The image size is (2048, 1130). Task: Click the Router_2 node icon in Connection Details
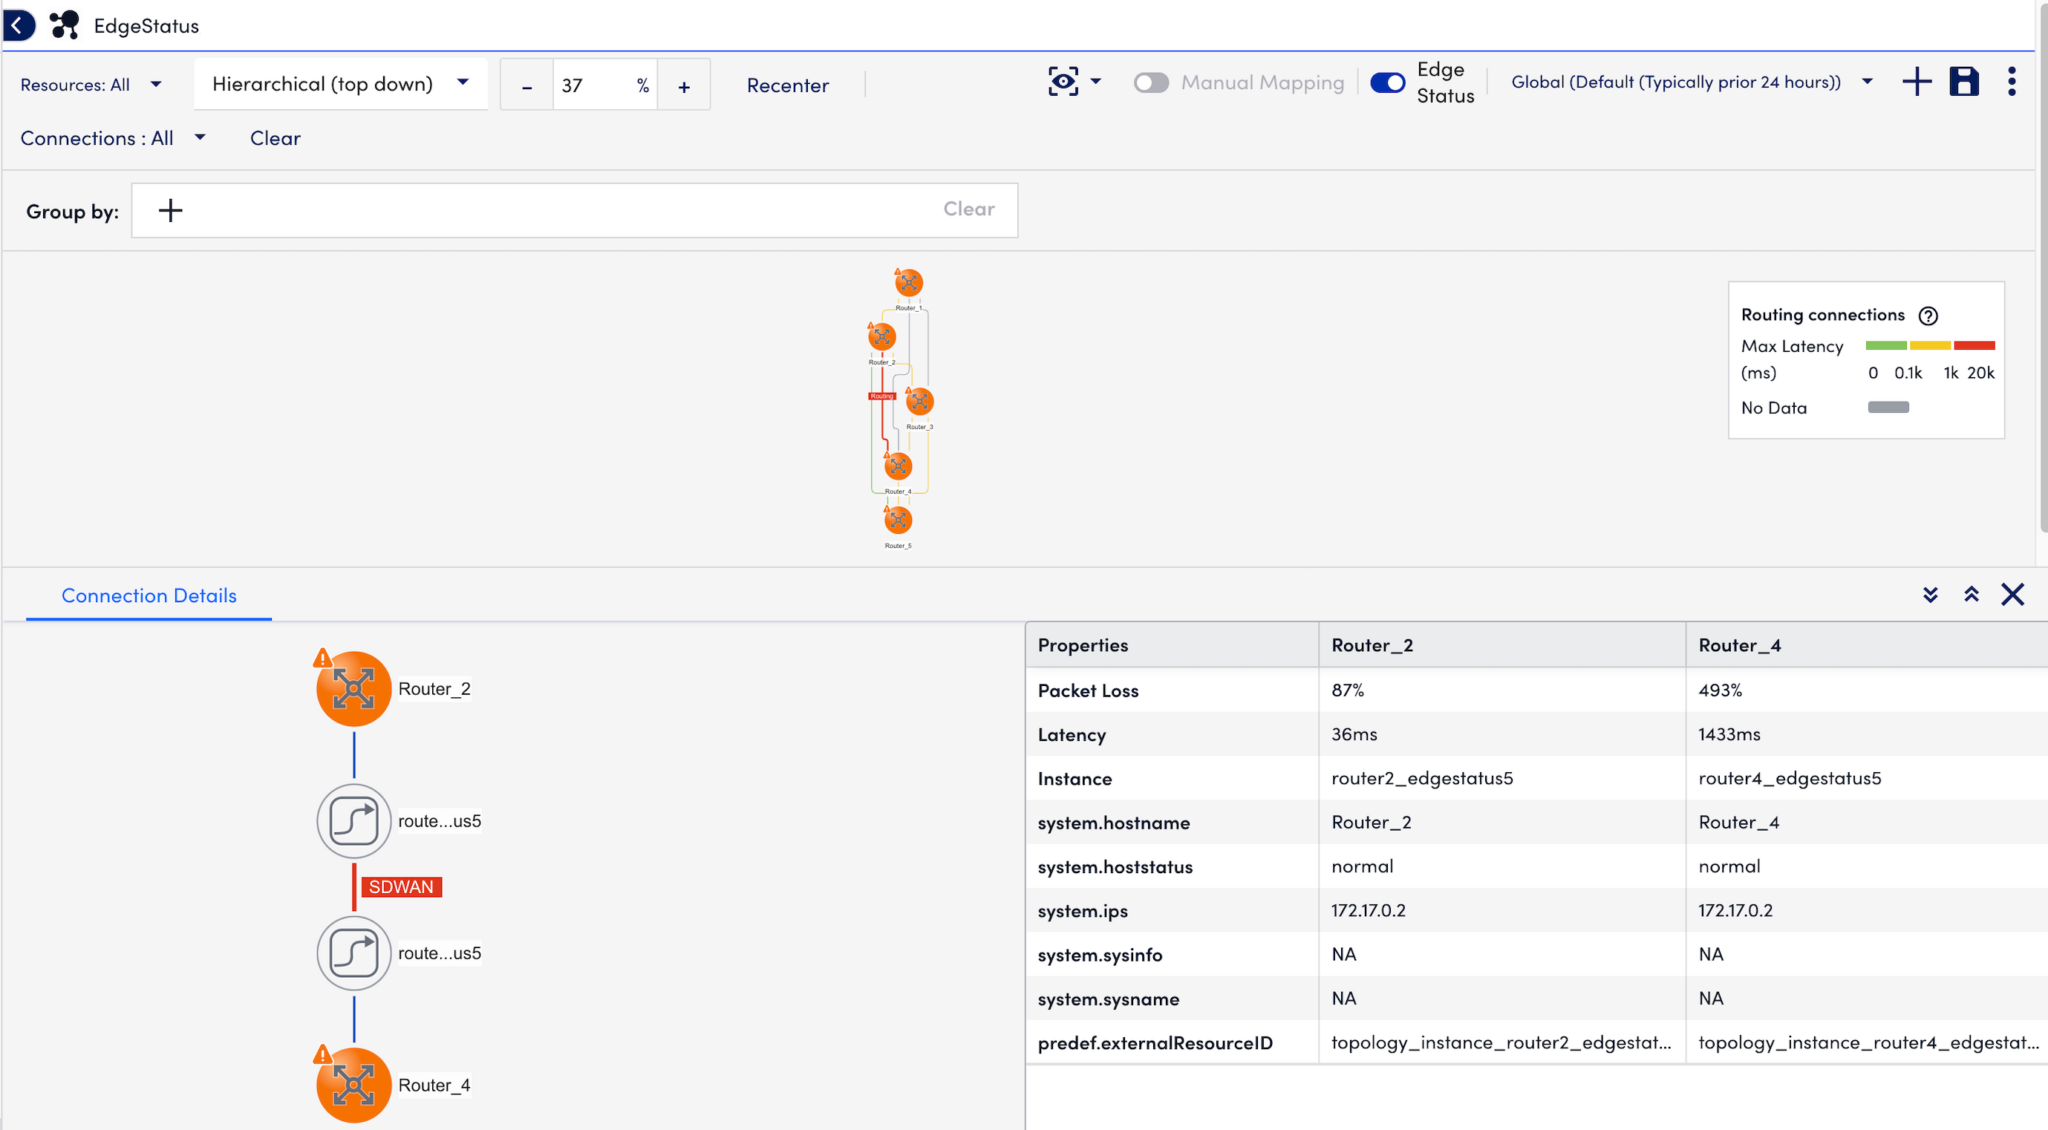pyautogui.click(x=353, y=689)
